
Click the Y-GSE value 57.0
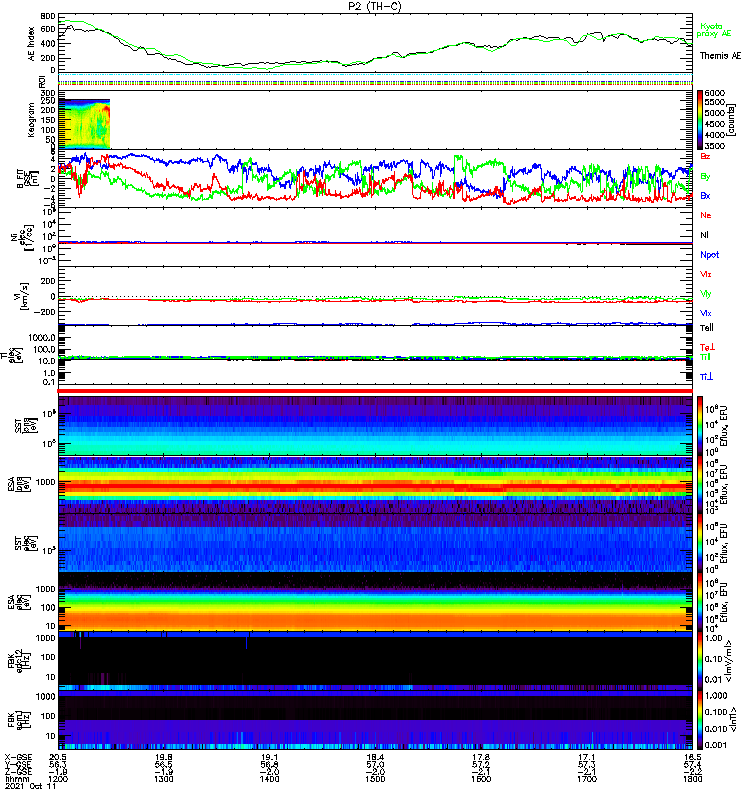375,764
